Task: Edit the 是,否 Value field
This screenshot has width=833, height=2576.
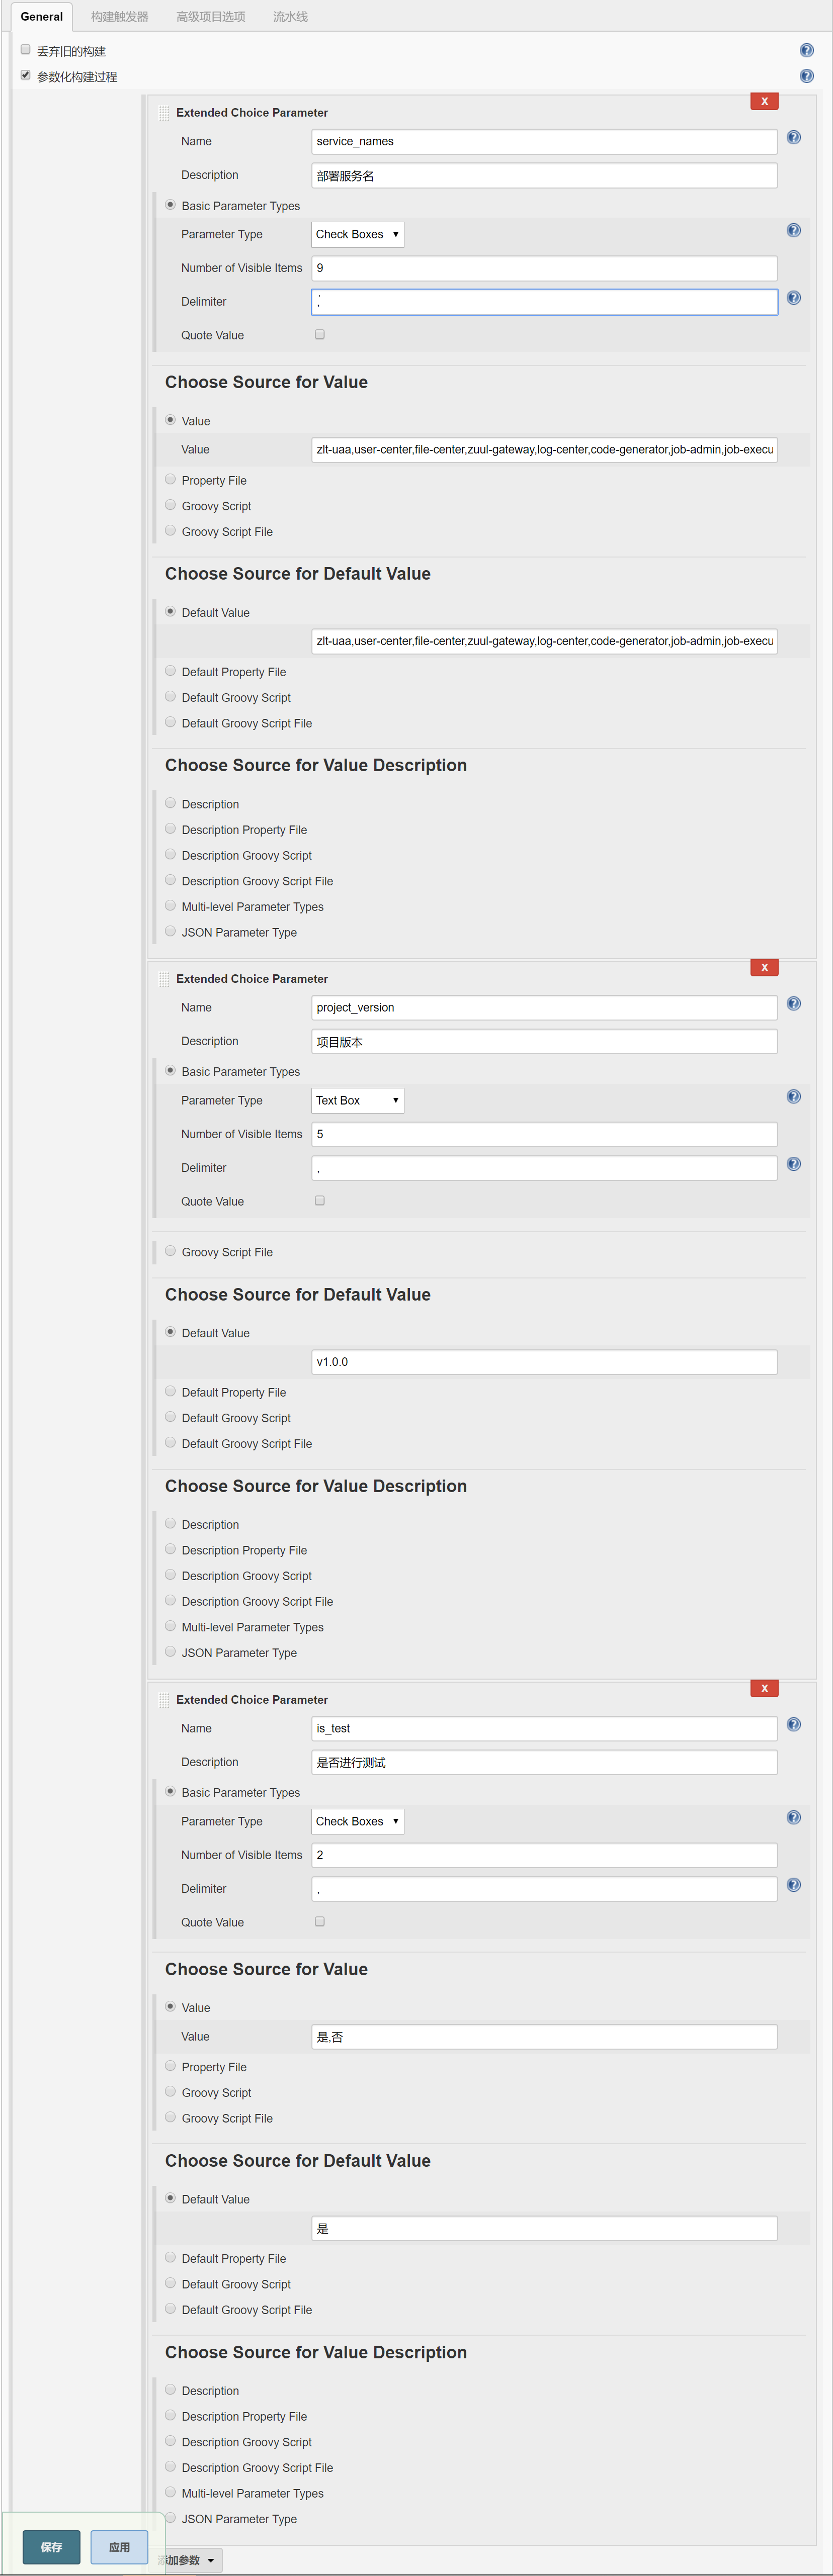Action: (x=544, y=2037)
